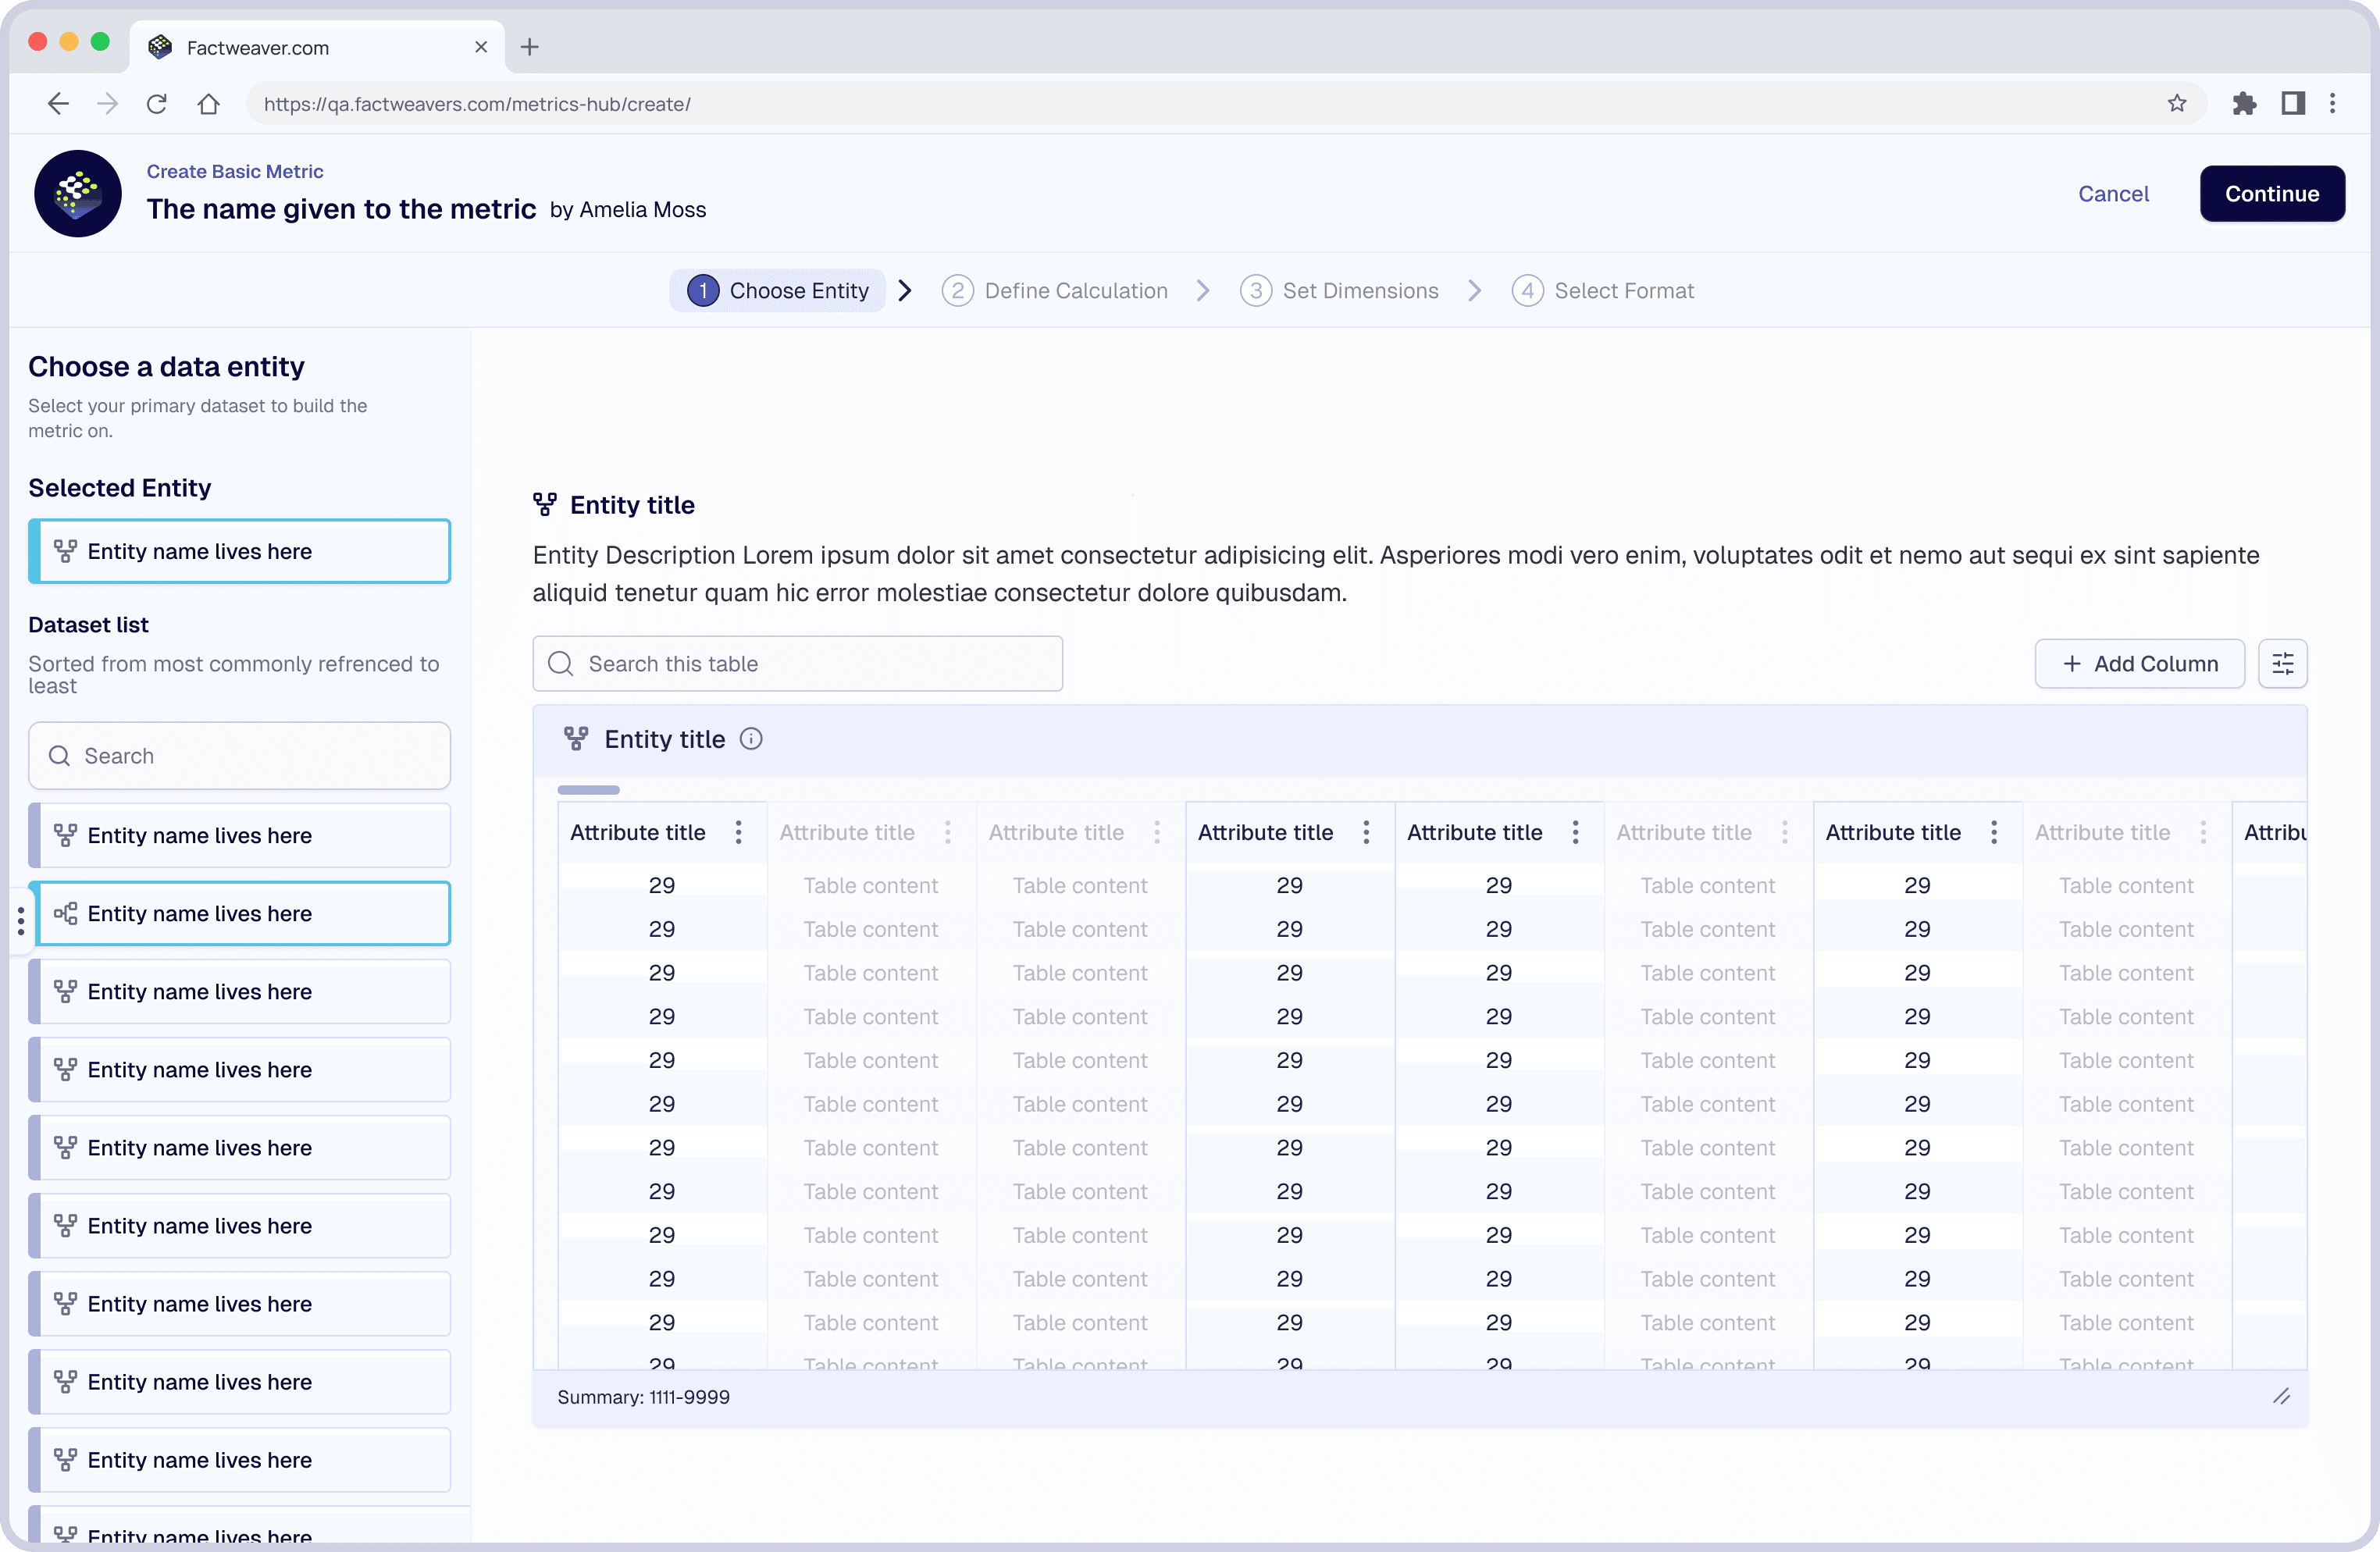Click the entity icon in the table header bar

tap(576, 739)
